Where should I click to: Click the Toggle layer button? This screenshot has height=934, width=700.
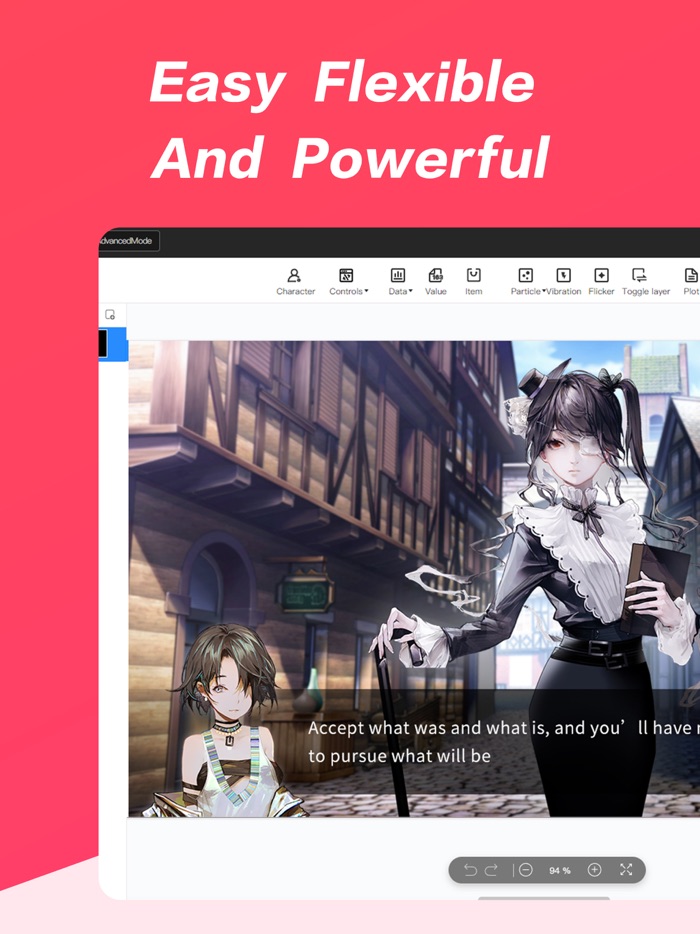[x=645, y=281]
